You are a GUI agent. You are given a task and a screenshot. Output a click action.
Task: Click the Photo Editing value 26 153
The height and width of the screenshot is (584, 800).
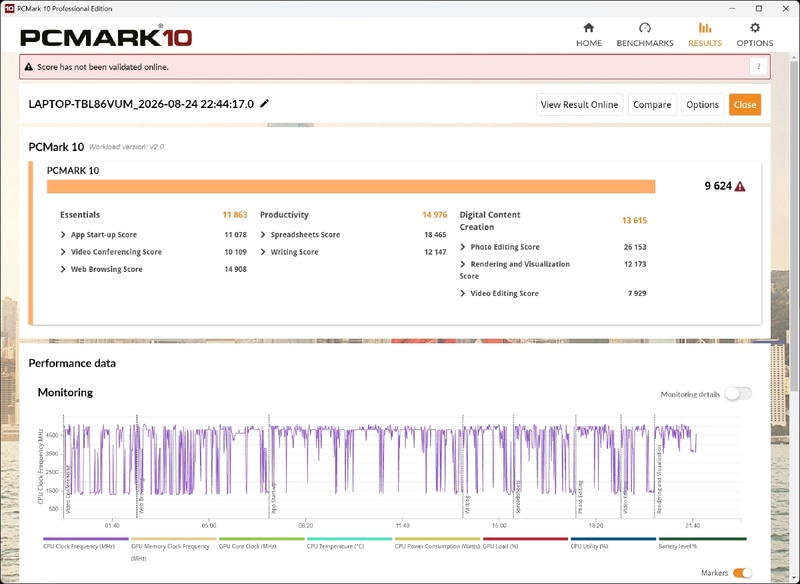click(635, 247)
